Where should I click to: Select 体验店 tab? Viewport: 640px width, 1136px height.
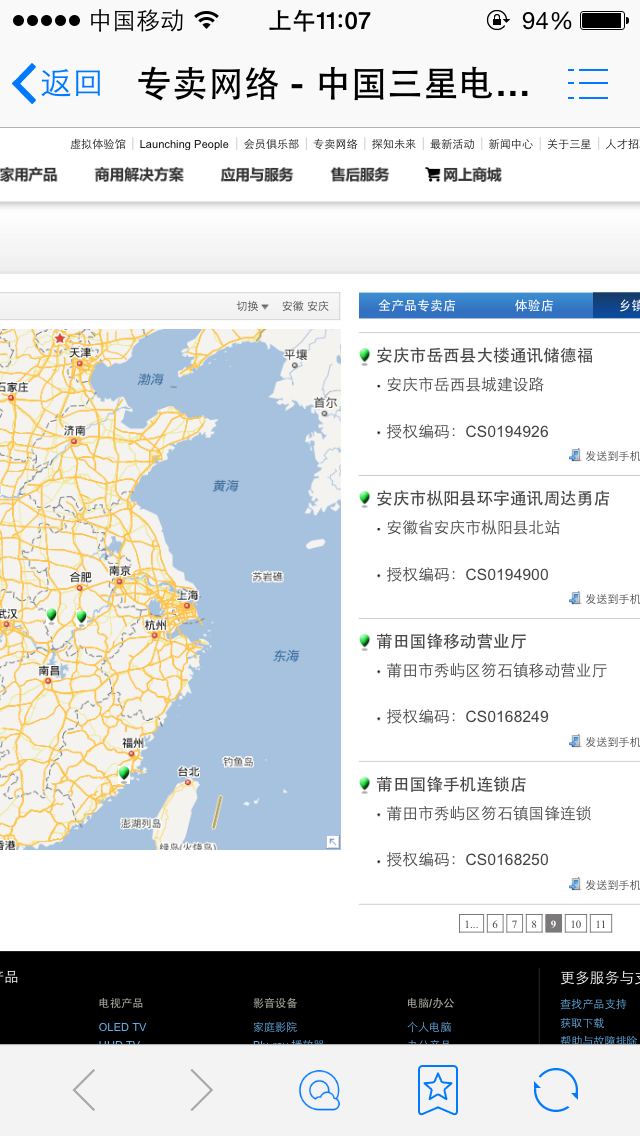coord(534,306)
